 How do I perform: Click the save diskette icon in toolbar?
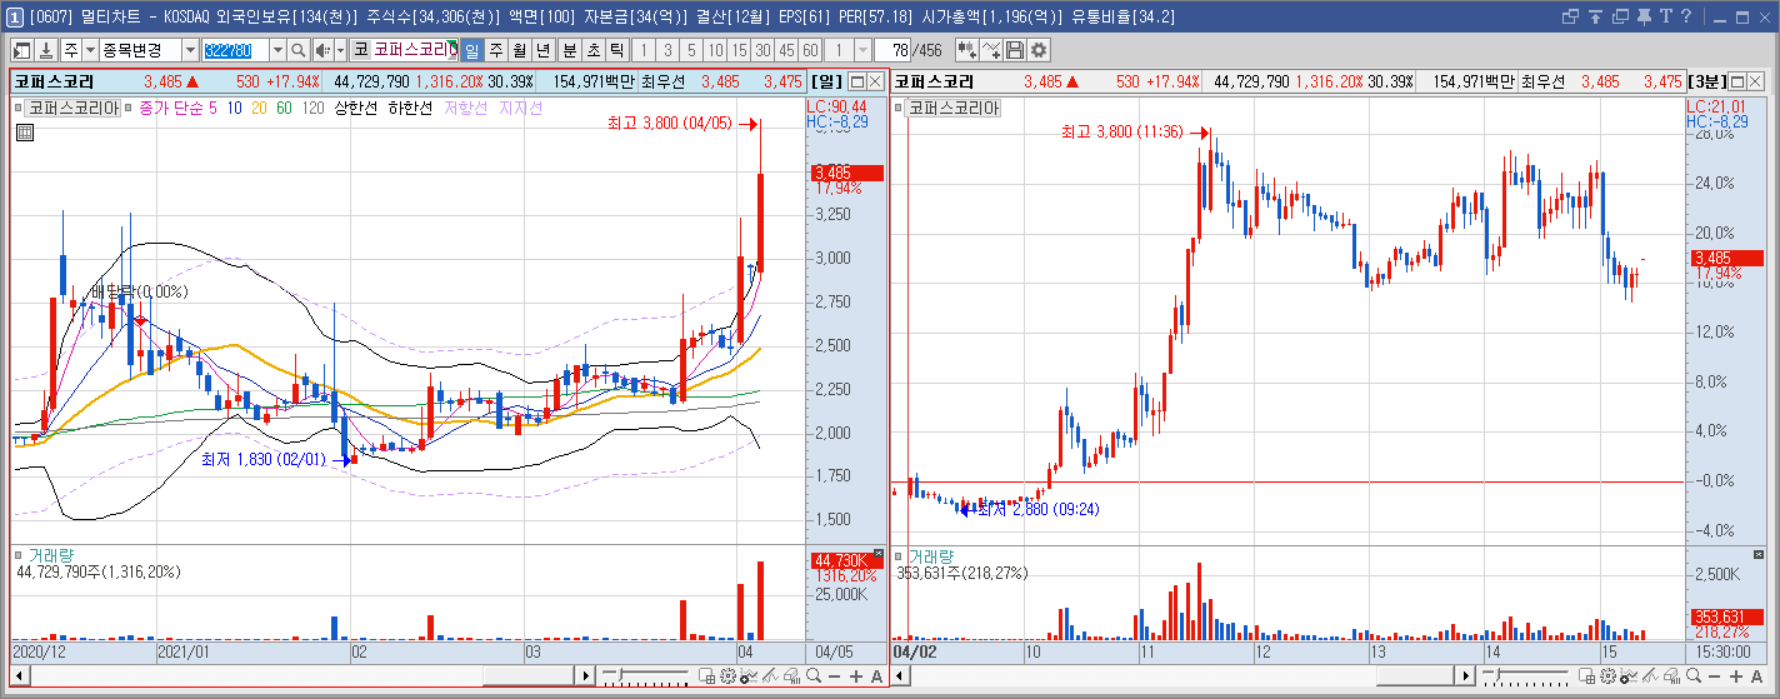click(1015, 50)
